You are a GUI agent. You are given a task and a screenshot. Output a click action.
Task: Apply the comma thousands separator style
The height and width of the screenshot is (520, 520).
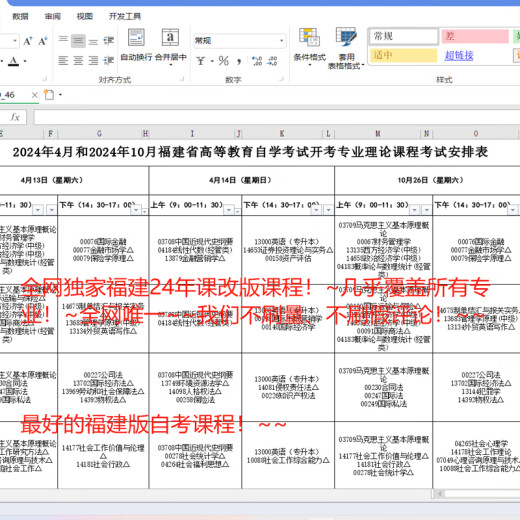pos(239,61)
